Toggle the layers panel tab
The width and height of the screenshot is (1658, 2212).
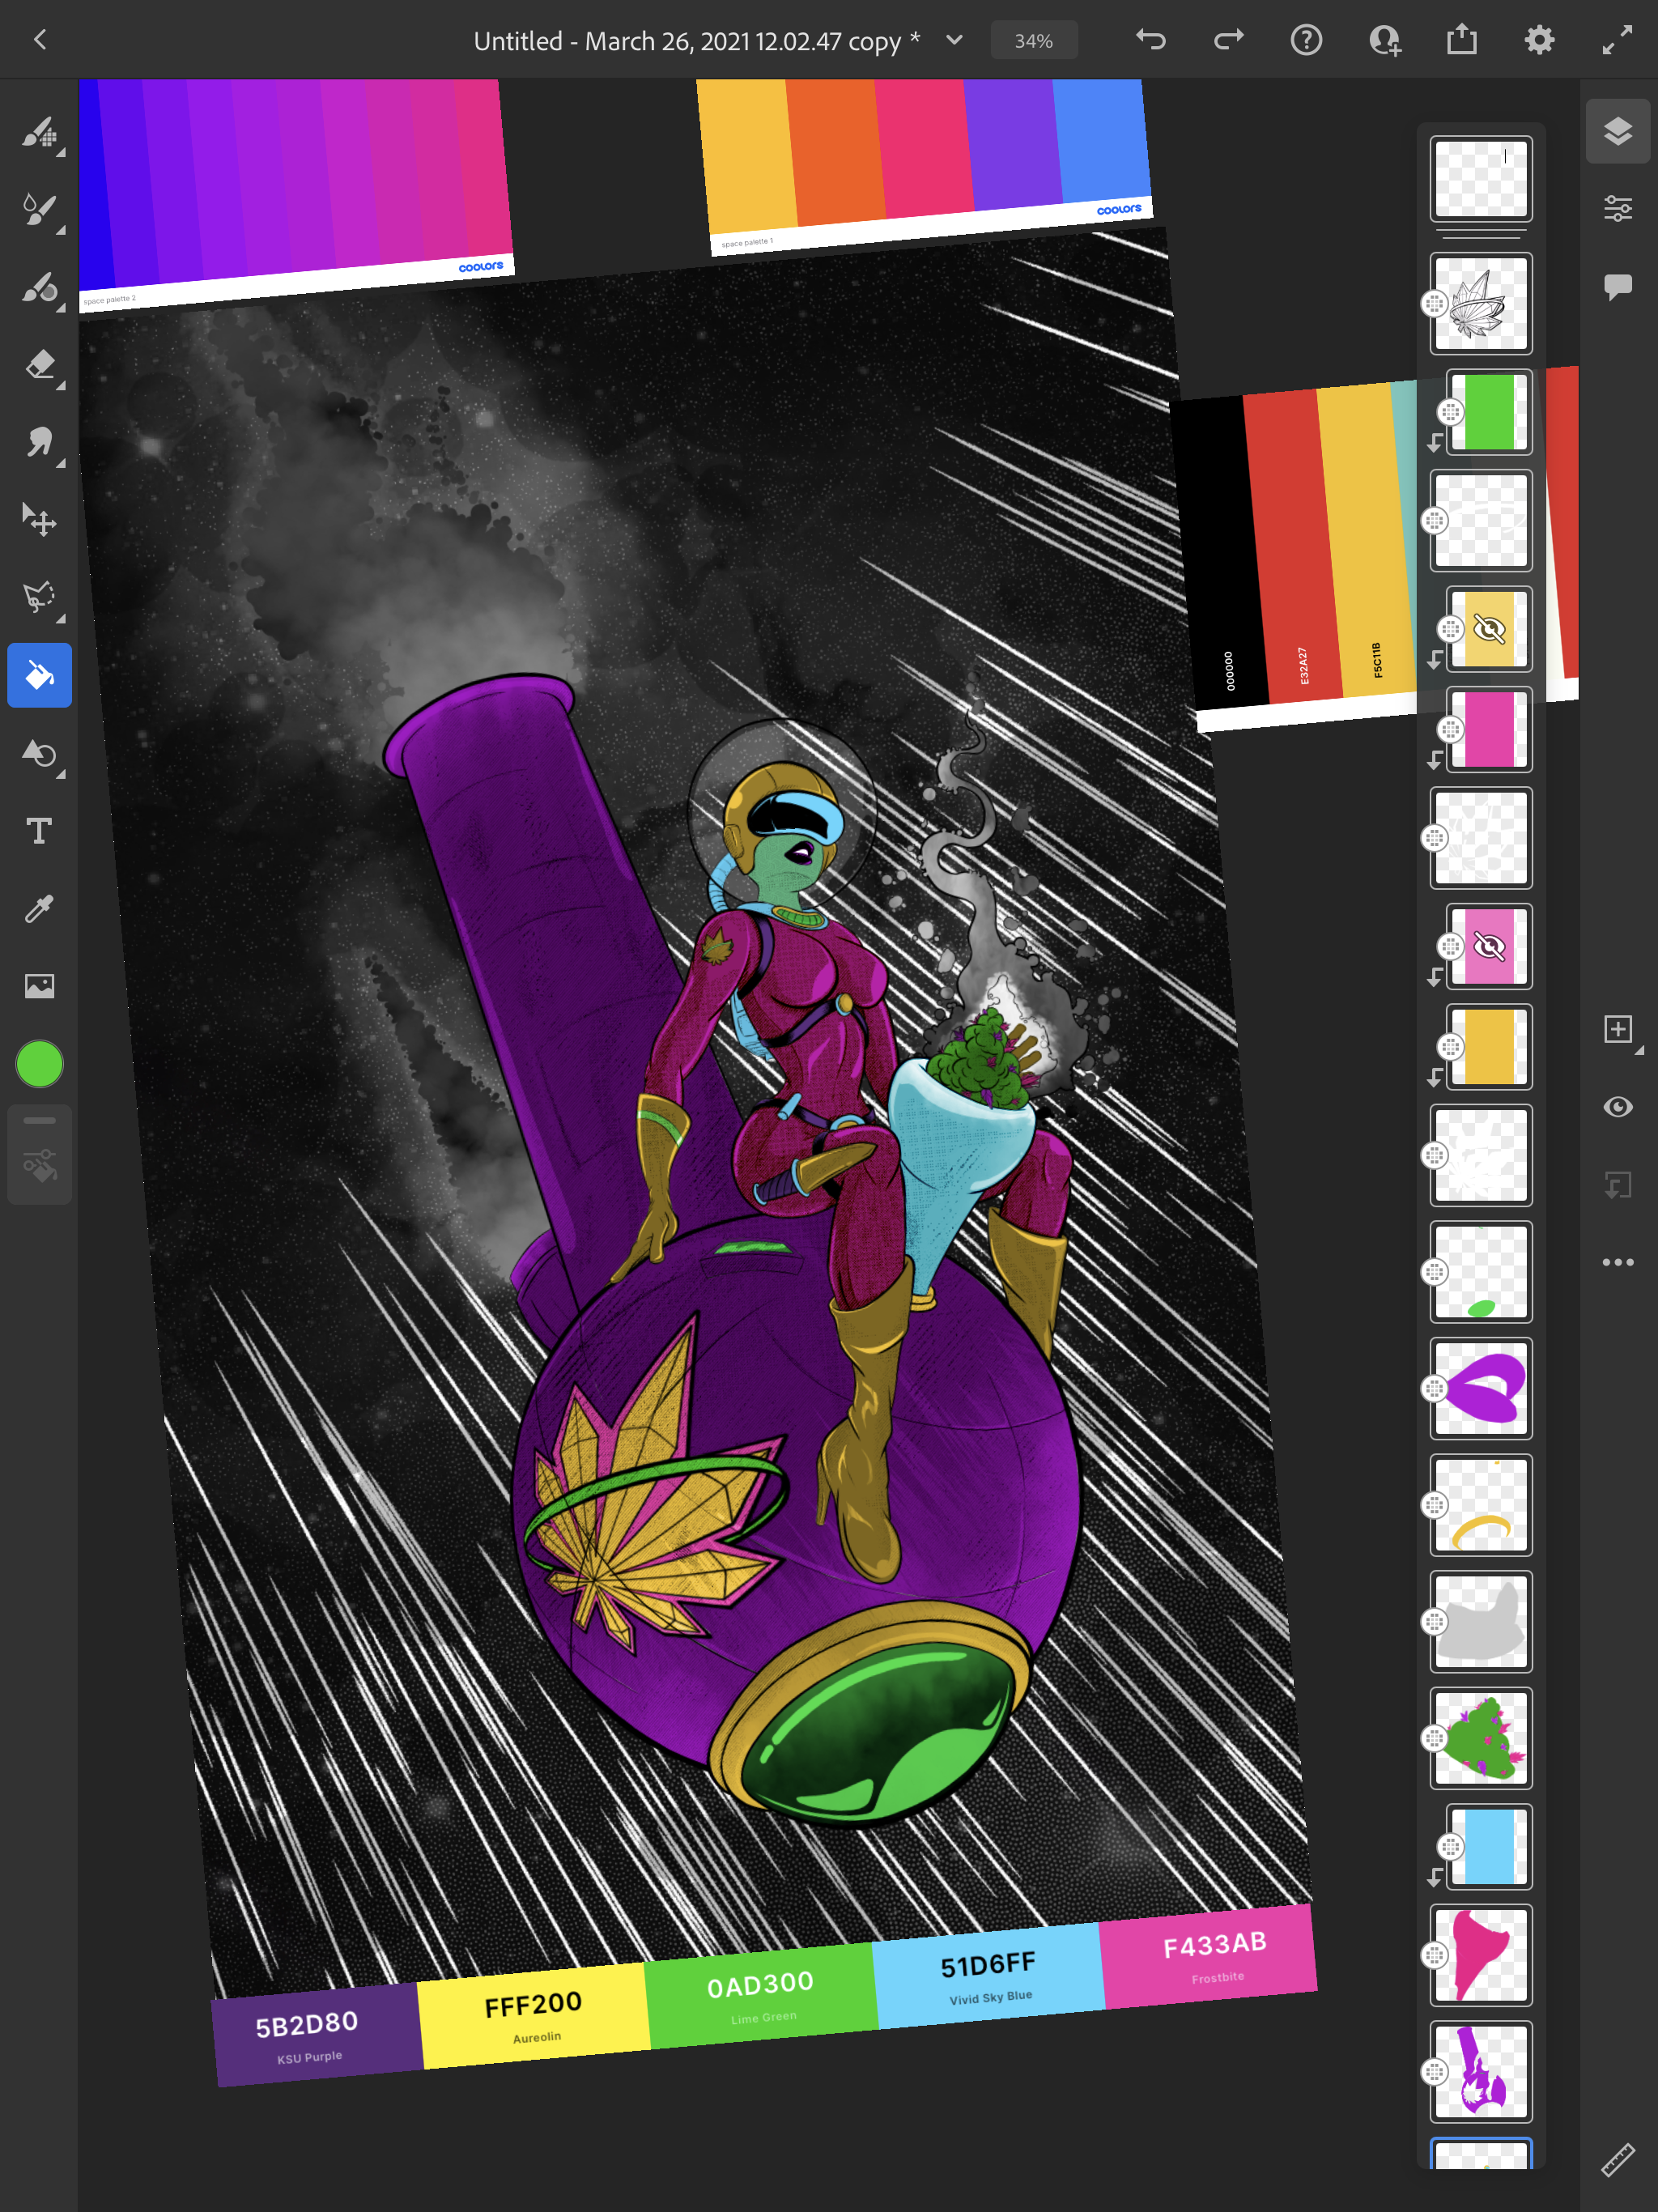point(1617,131)
